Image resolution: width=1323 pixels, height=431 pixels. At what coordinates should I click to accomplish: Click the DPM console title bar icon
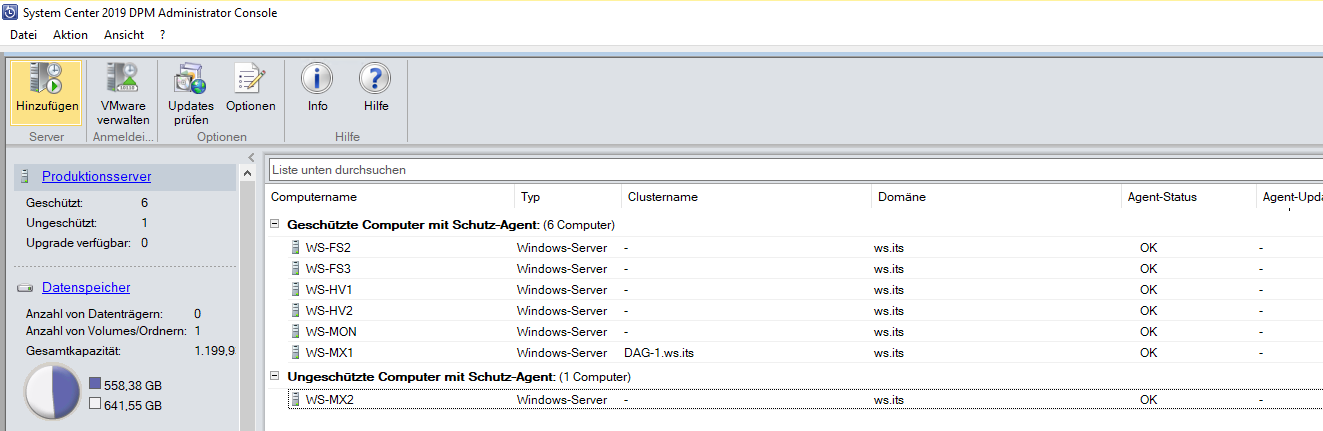[10, 13]
